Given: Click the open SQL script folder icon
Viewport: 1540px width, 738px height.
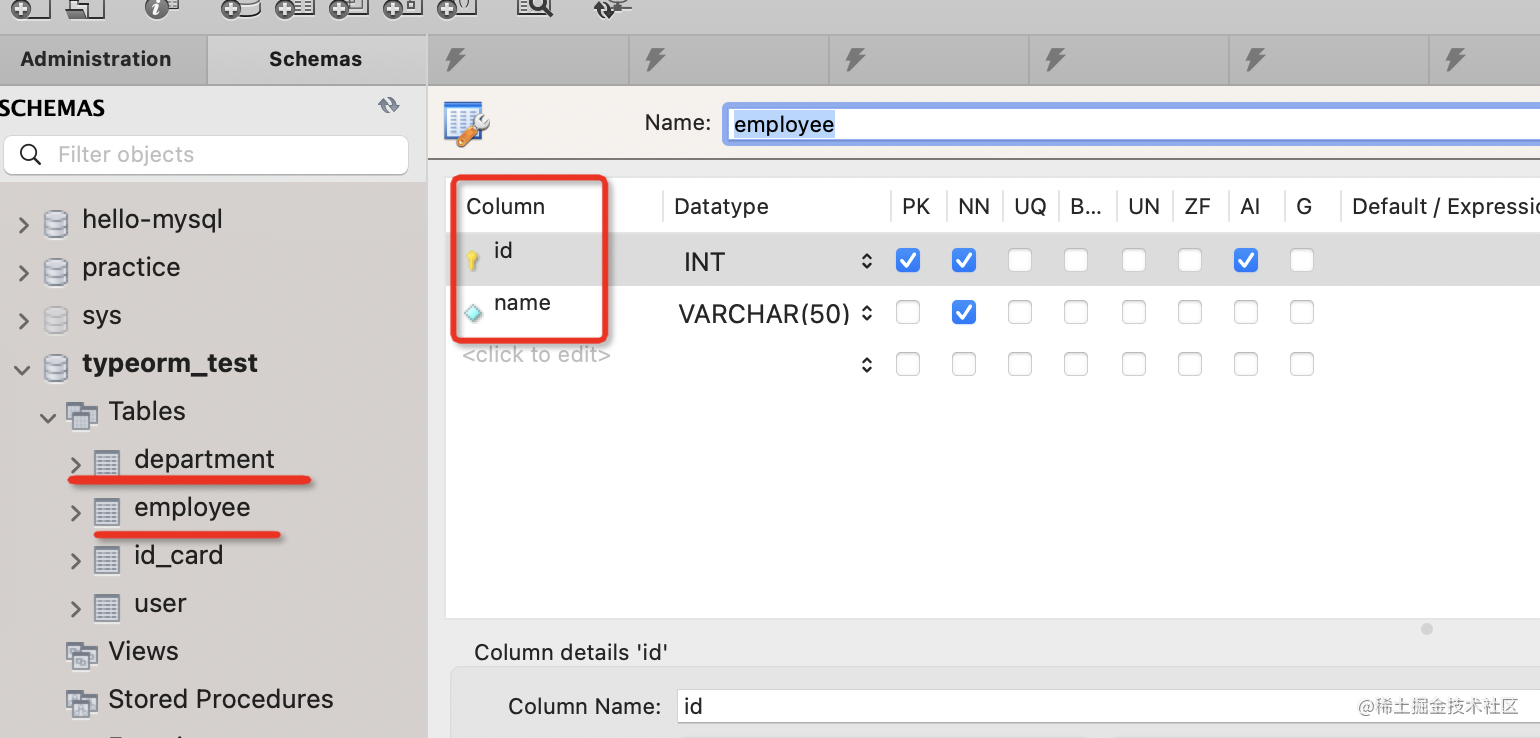Looking at the screenshot, I should tap(86, 8).
